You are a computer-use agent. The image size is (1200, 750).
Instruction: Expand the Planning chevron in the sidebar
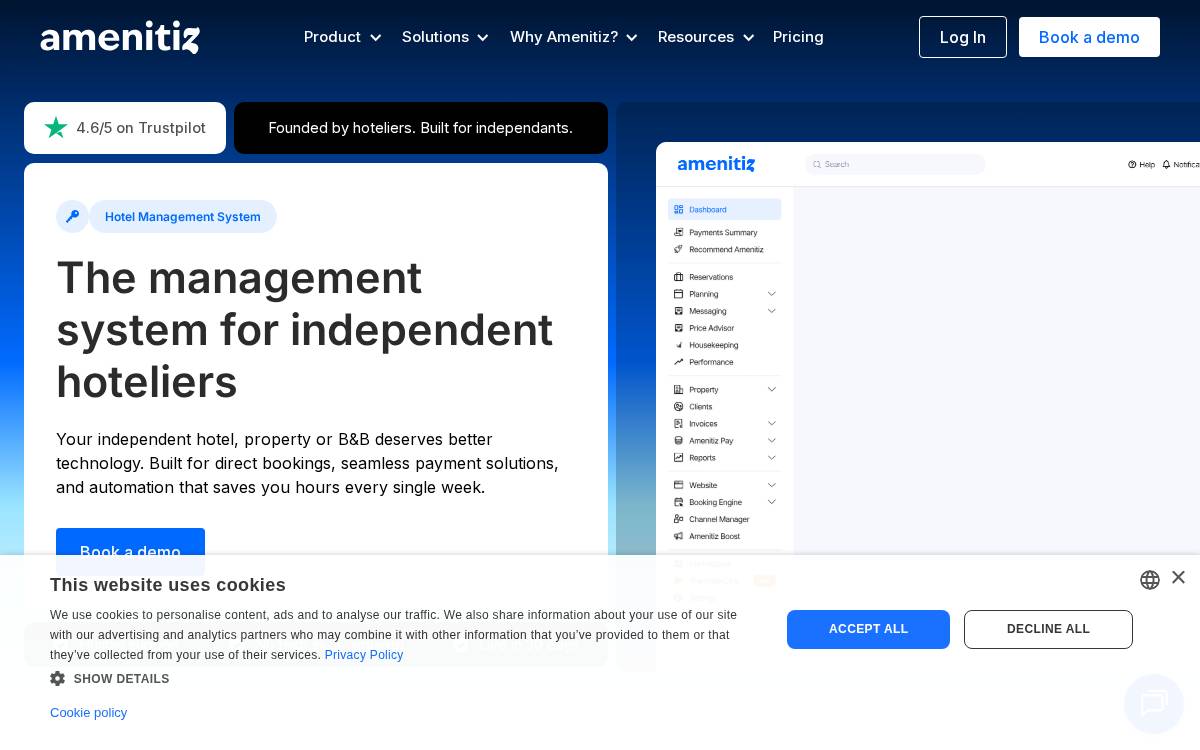[x=772, y=294]
